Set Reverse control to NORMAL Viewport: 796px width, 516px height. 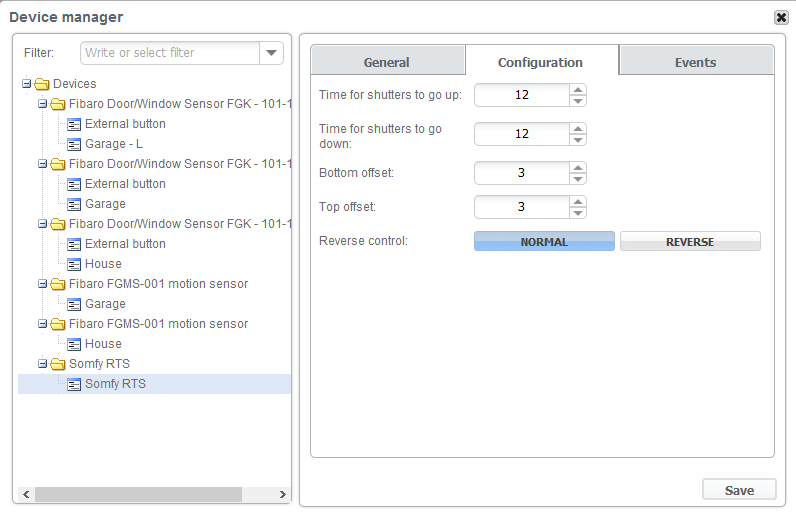click(x=544, y=242)
